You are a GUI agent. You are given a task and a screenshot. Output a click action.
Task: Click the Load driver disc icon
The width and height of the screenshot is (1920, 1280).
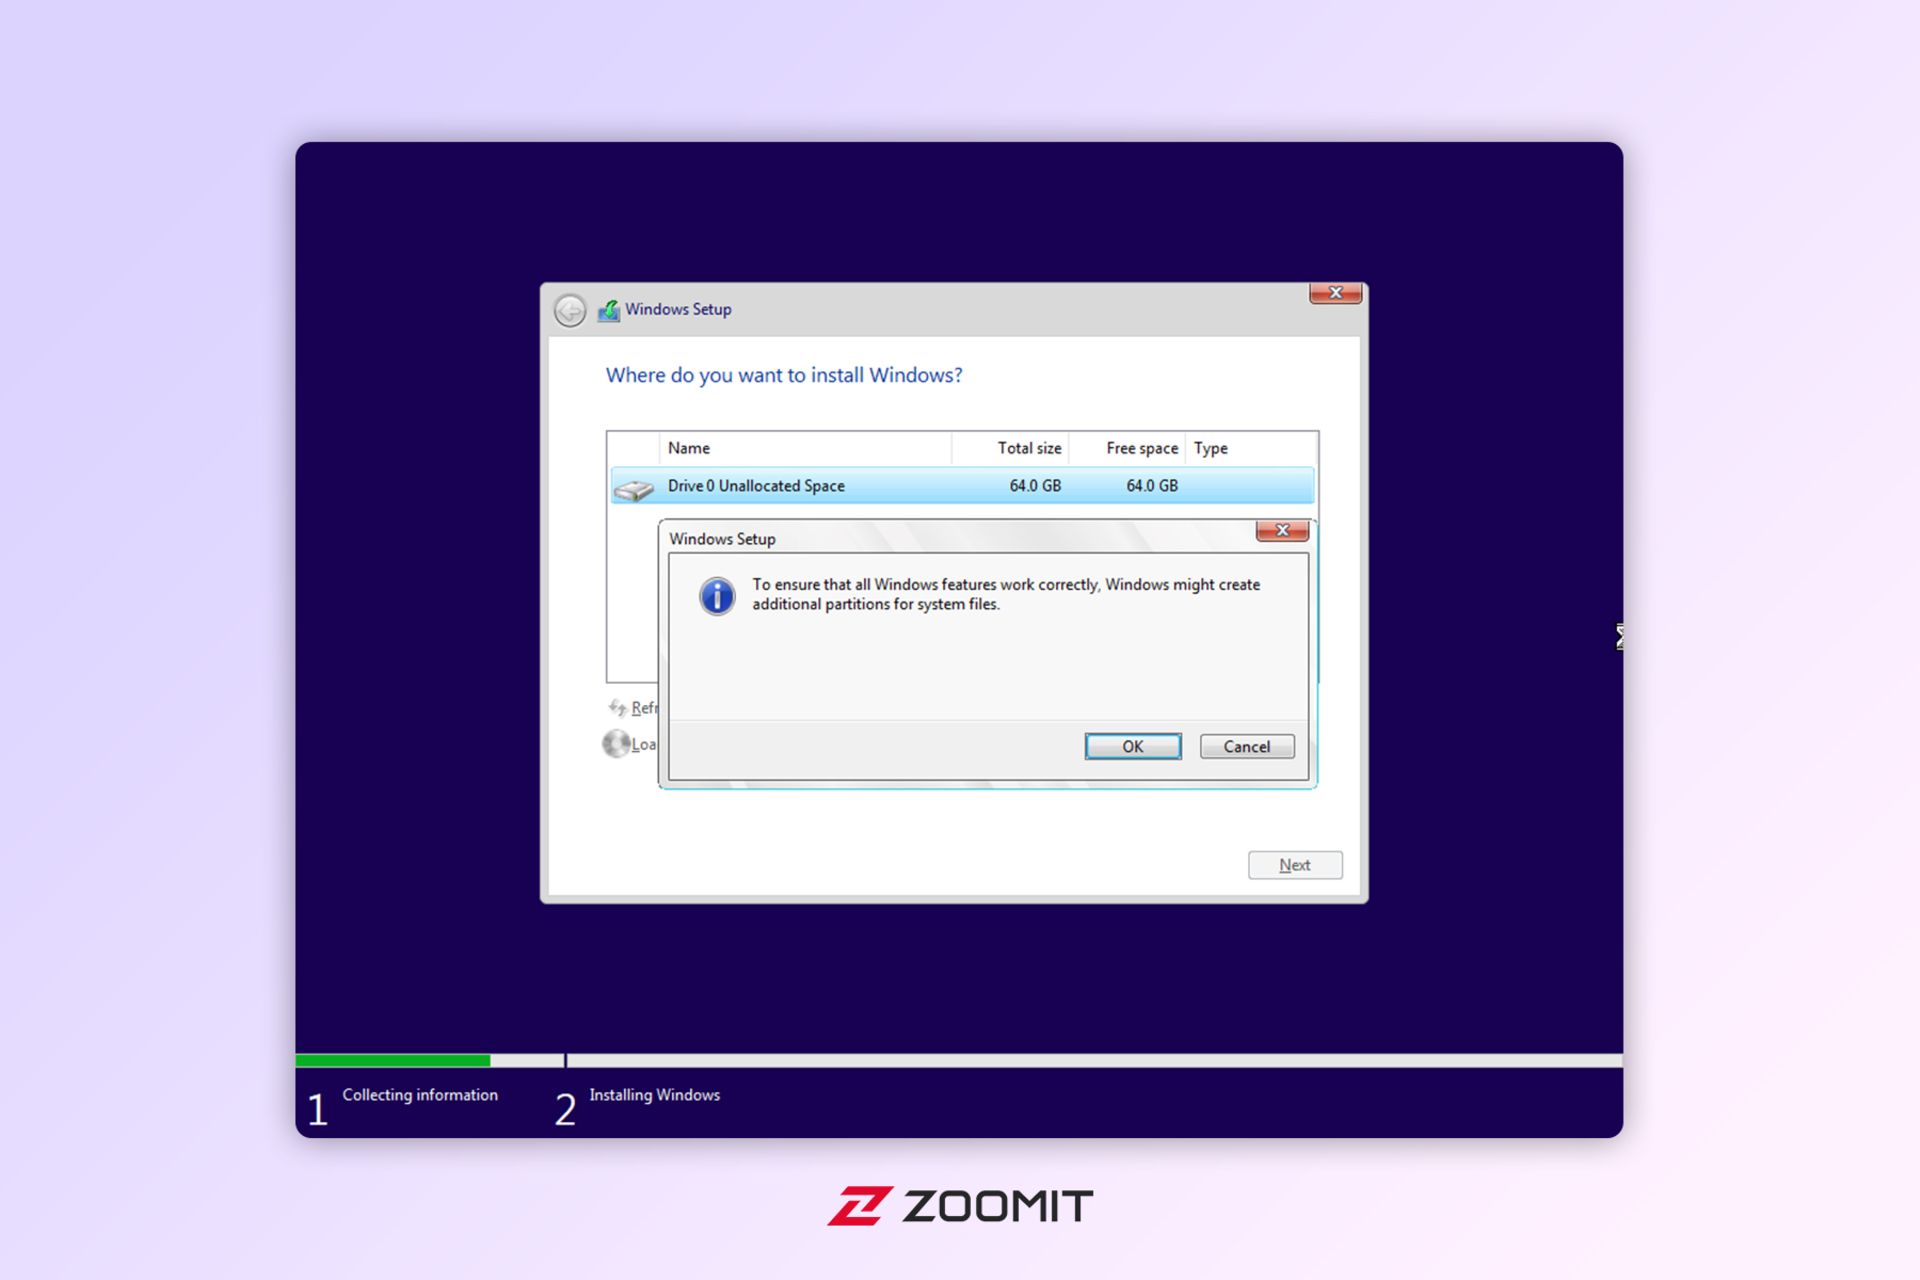(x=616, y=743)
